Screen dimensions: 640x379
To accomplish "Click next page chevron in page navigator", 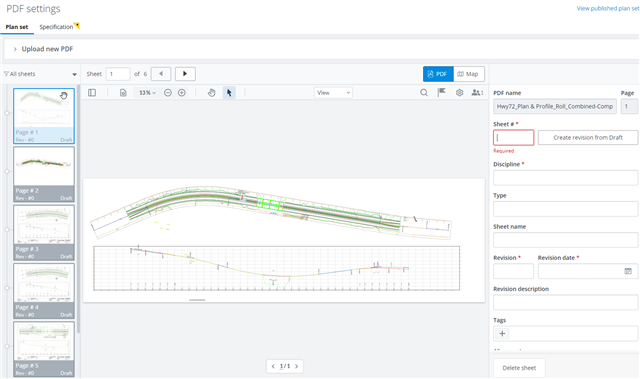I will (x=297, y=366).
